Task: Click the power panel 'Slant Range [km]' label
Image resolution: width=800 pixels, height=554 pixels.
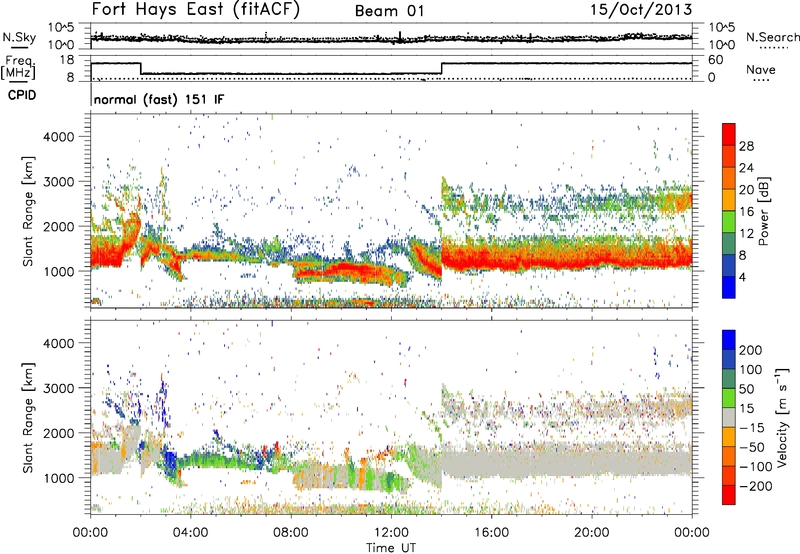Action: [x=28, y=211]
